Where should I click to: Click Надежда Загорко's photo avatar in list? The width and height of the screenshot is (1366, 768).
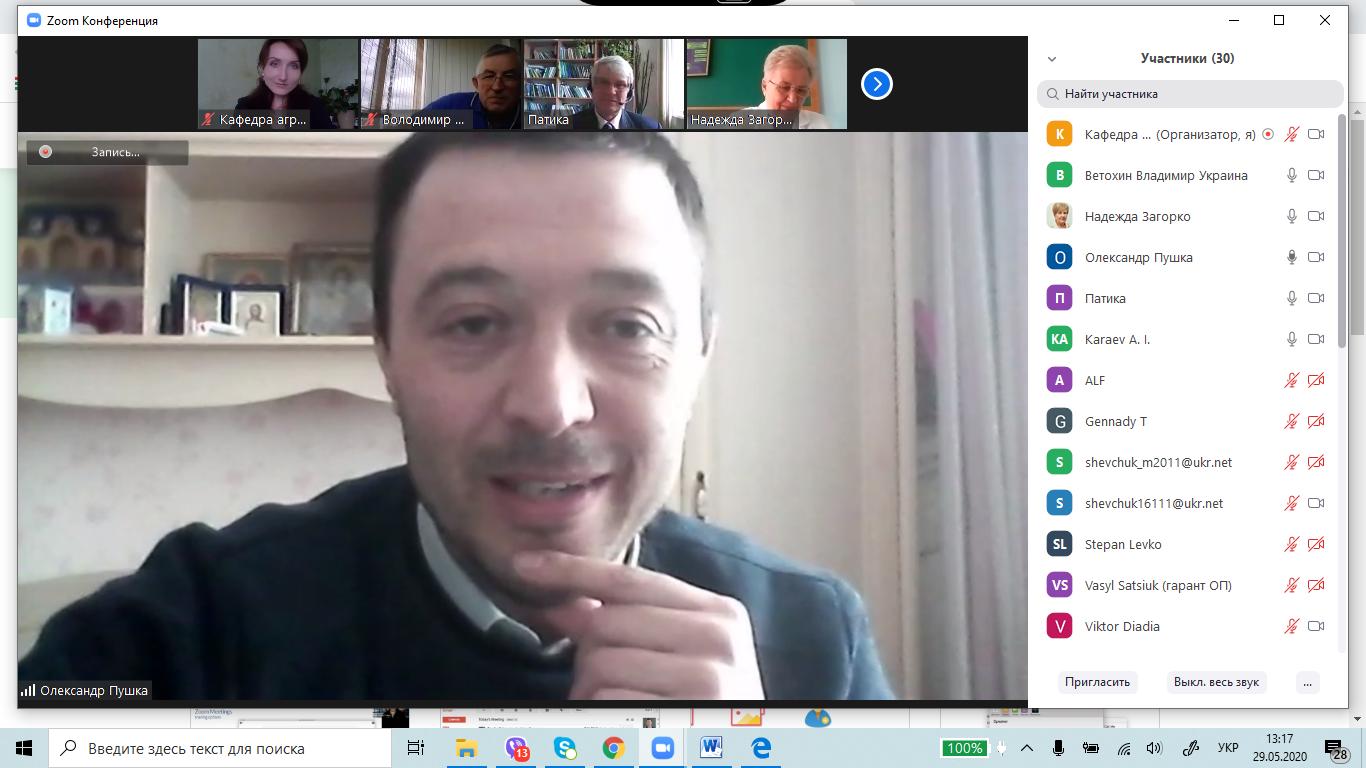tap(1059, 216)
